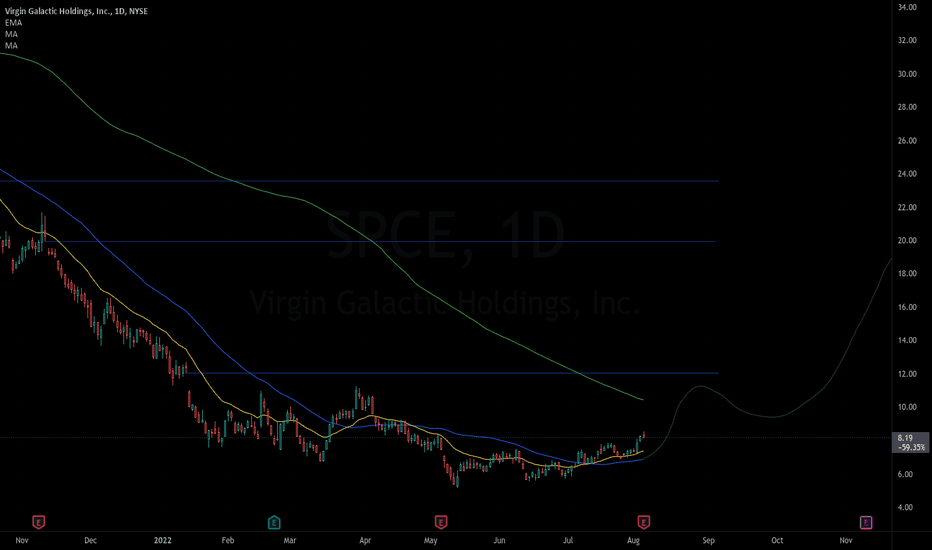Select the Mar label on the time axis
932x550 pixels.
[289, 540]
